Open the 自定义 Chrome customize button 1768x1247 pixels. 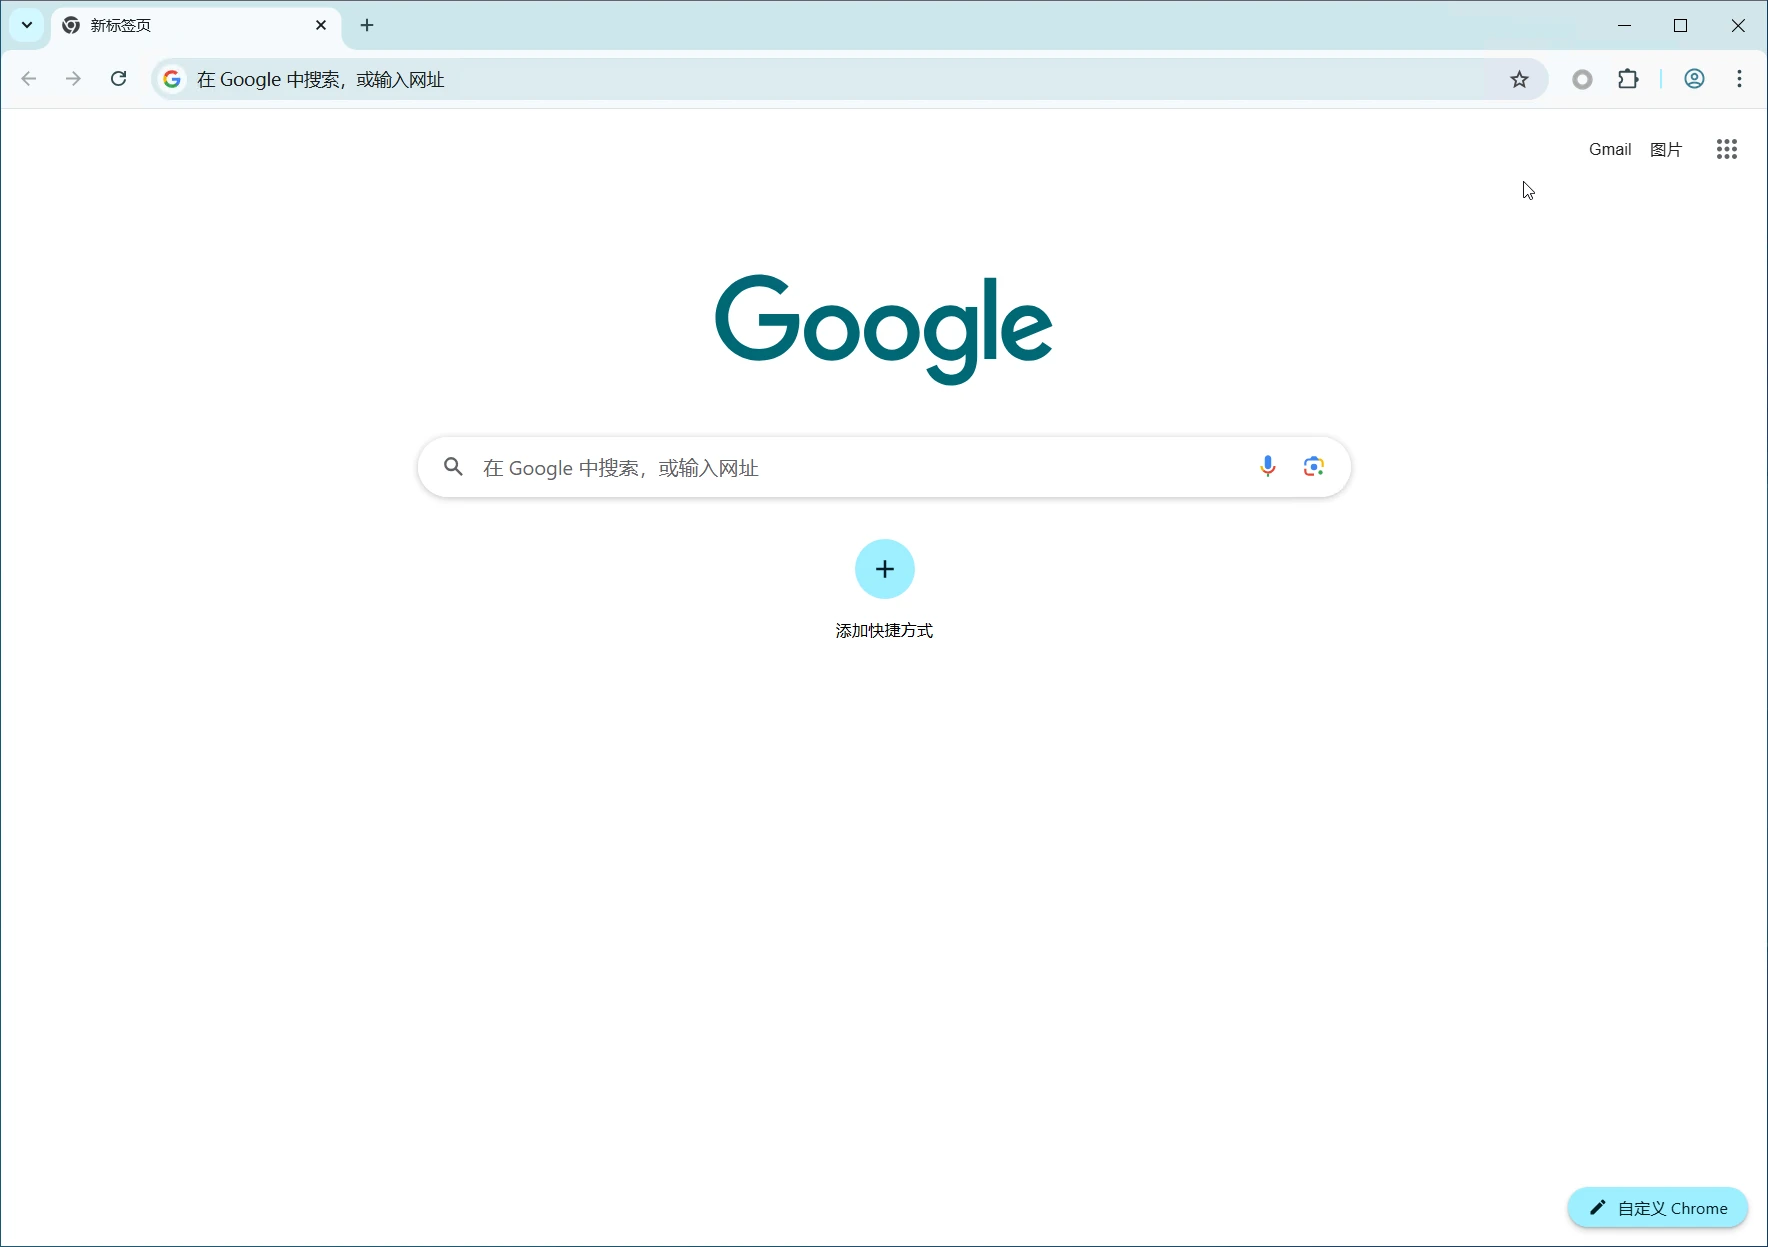coord(1658,1208)
